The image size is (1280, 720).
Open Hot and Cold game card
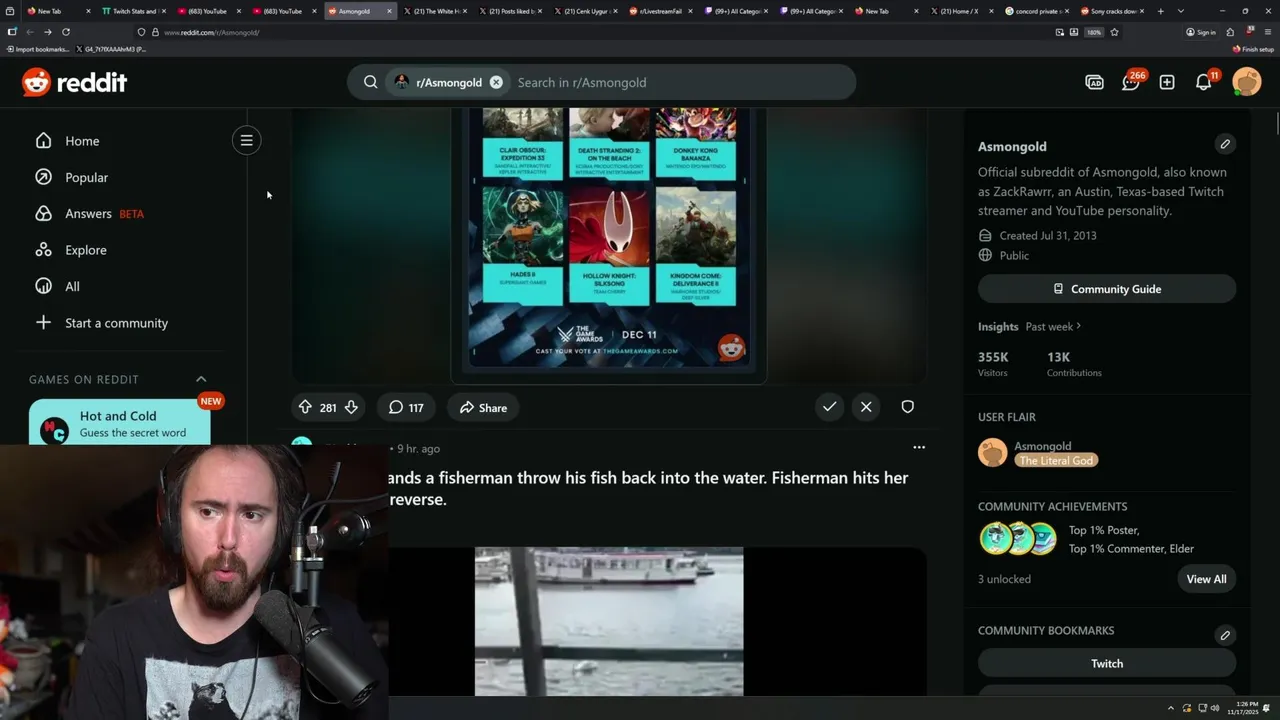point(120,423)
